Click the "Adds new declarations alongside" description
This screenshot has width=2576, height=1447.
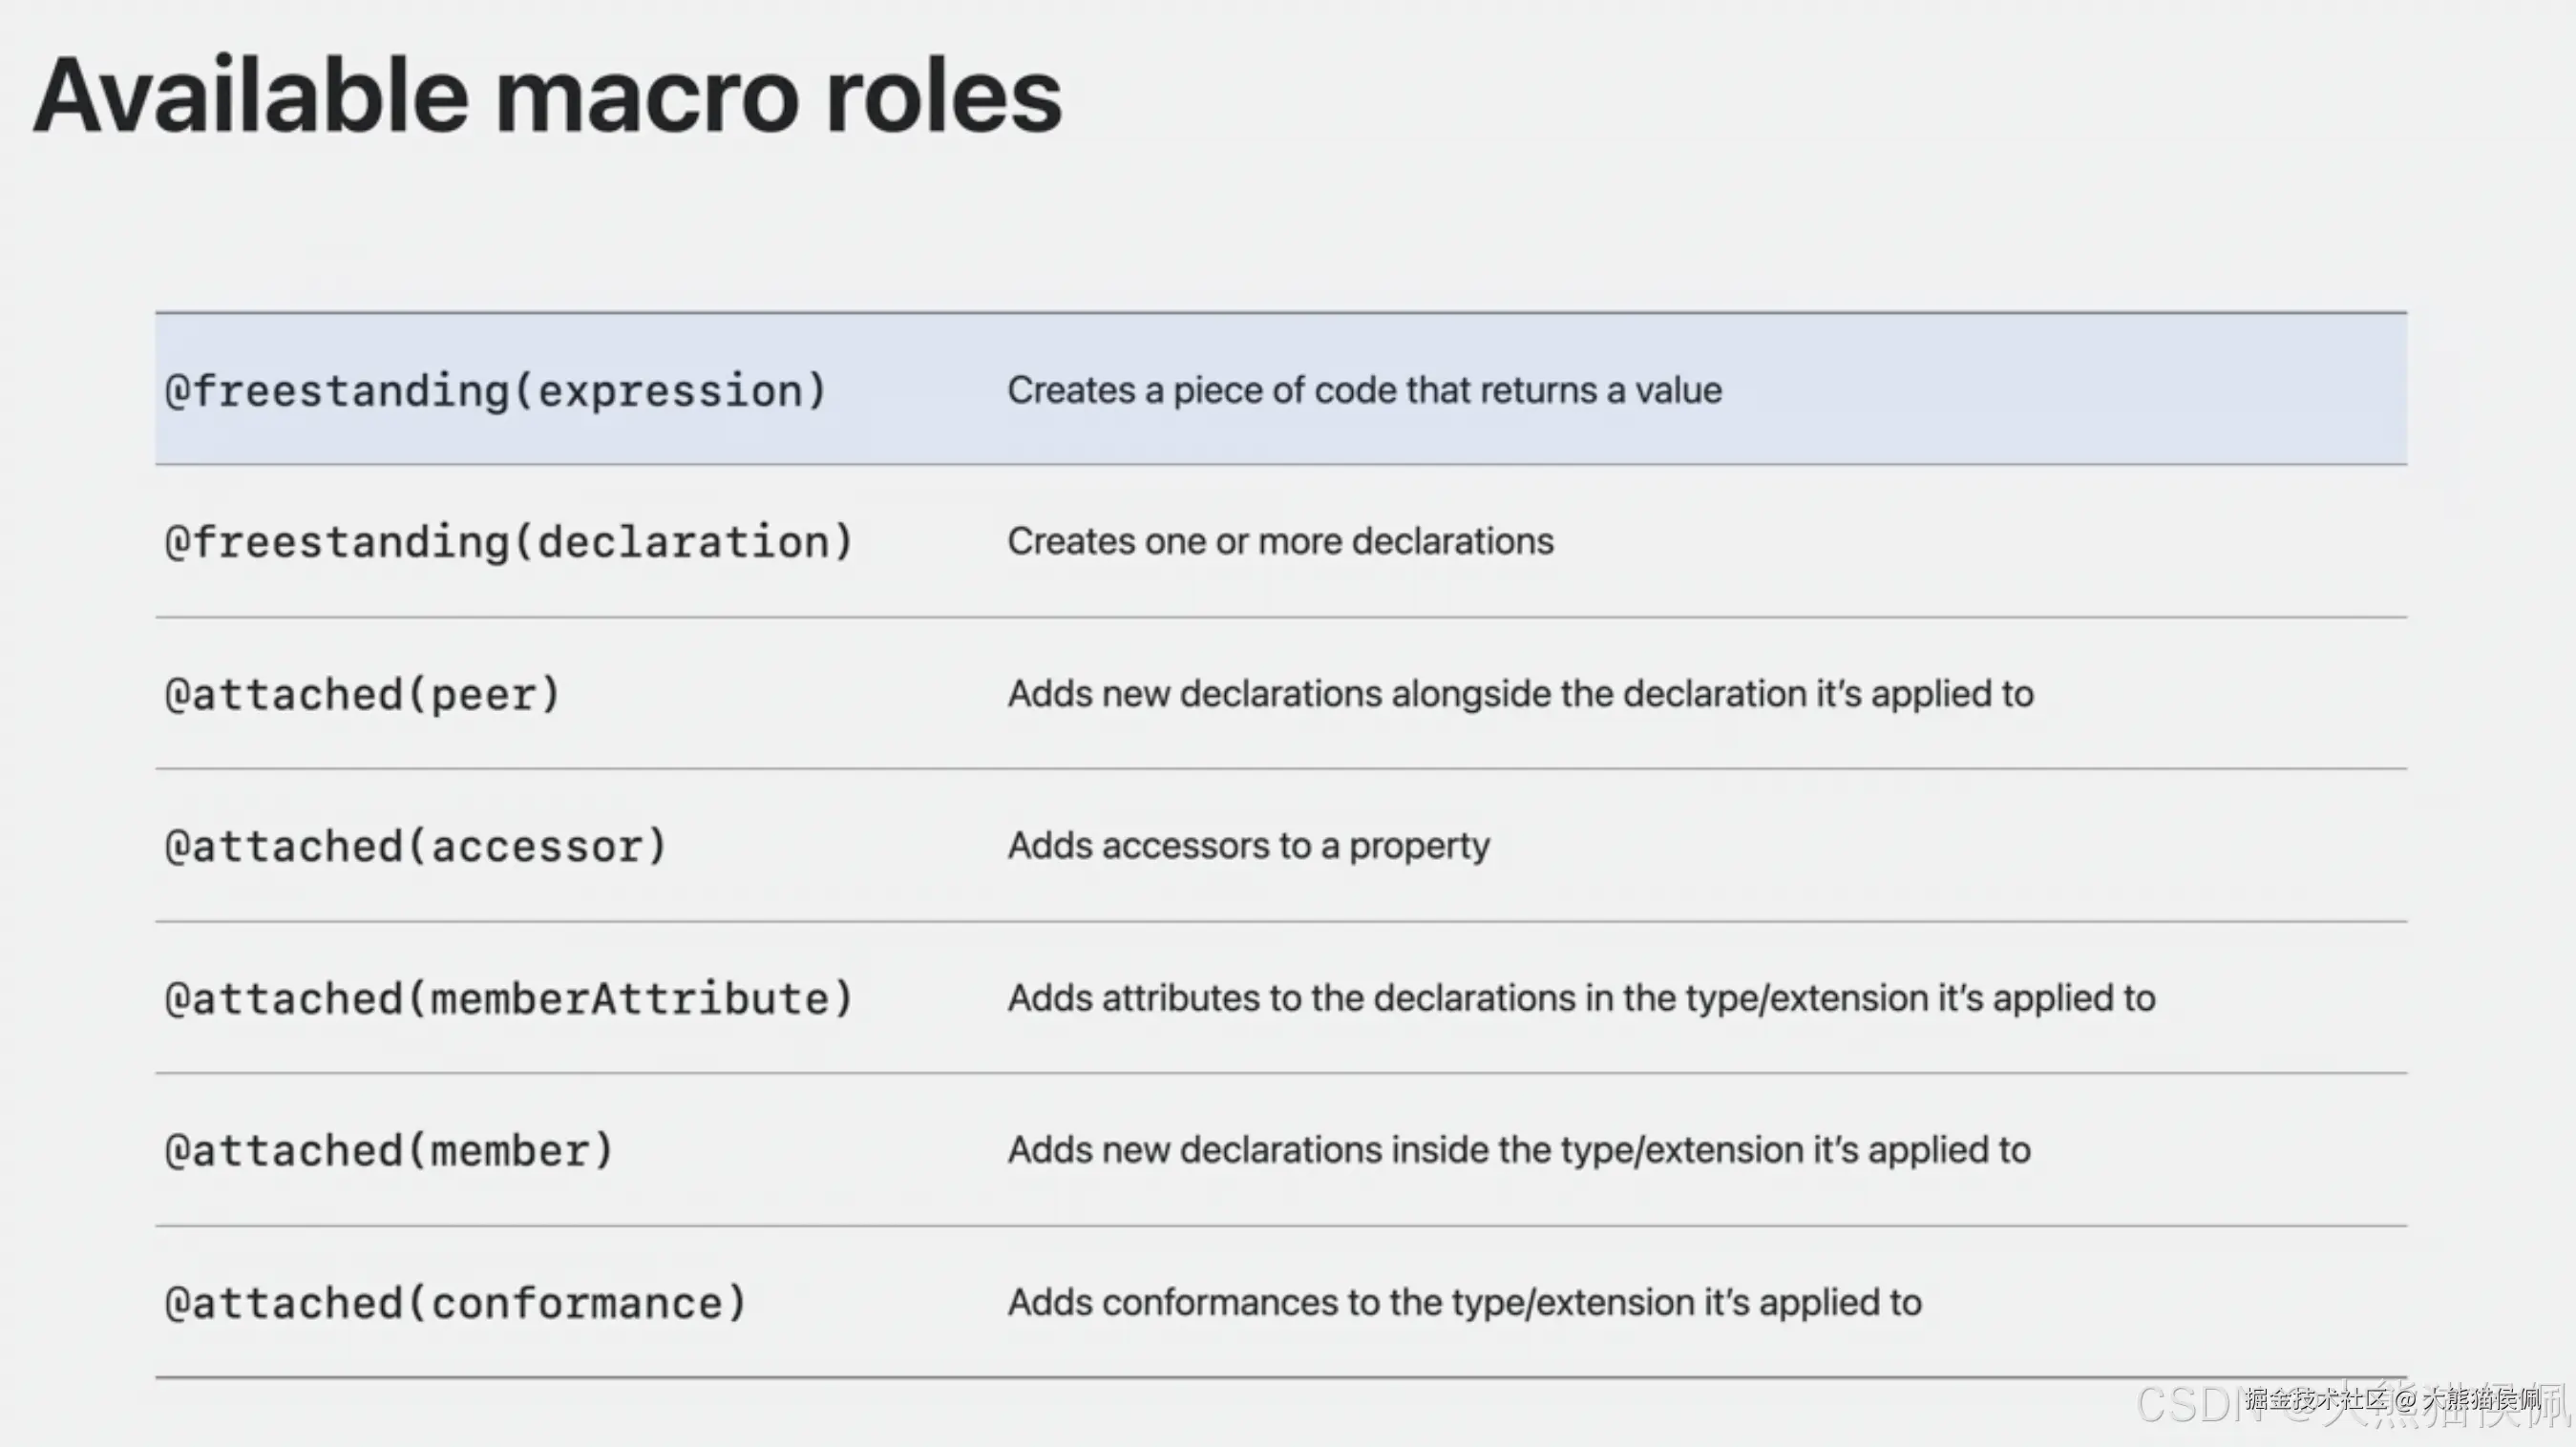(x=1520, y=694)
